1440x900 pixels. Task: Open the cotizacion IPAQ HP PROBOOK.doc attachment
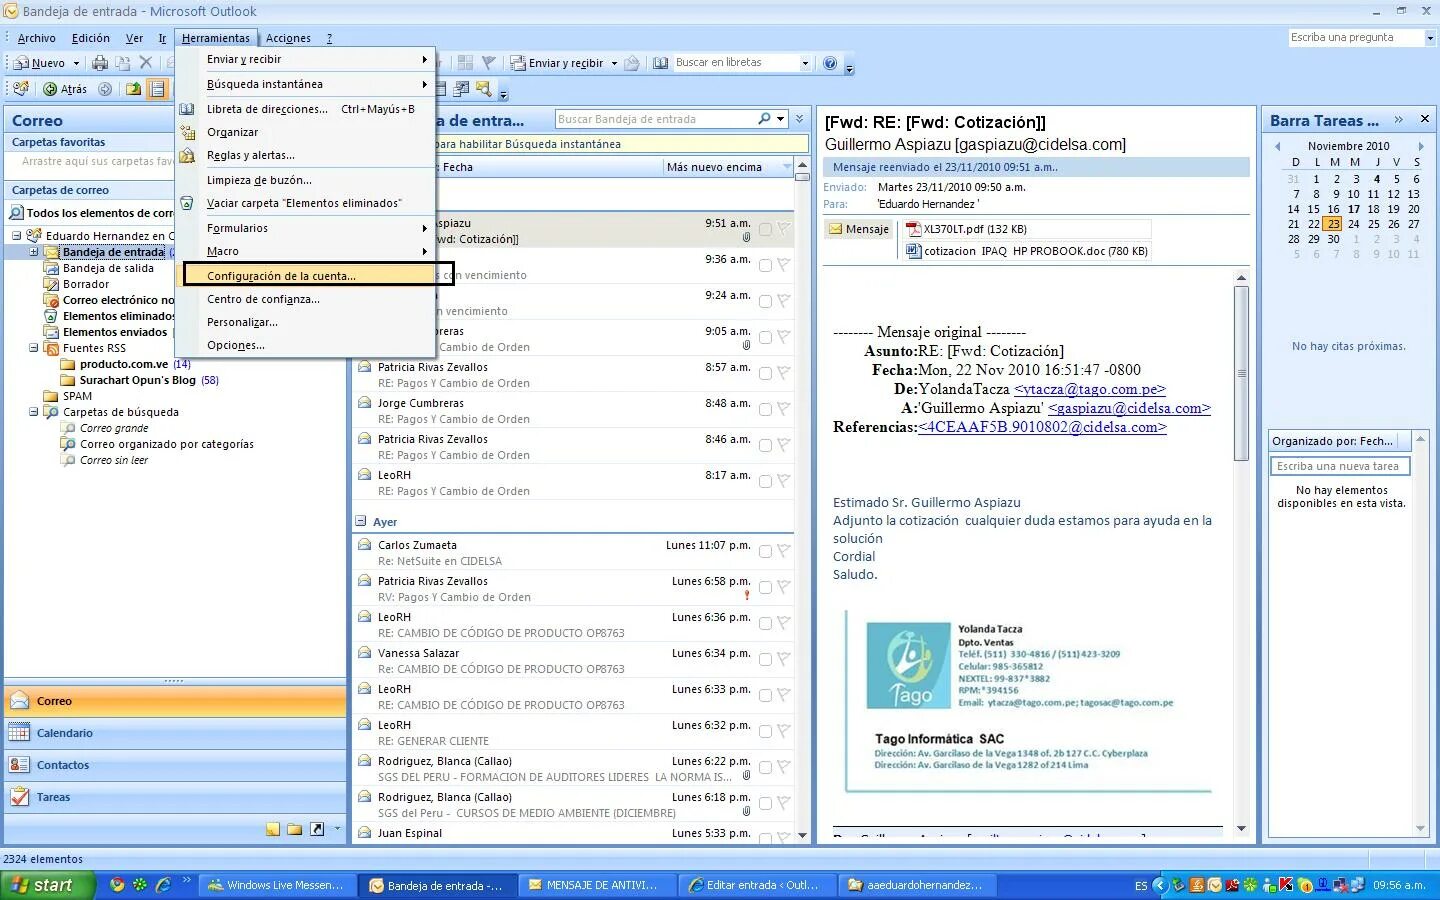(1026, 251)
